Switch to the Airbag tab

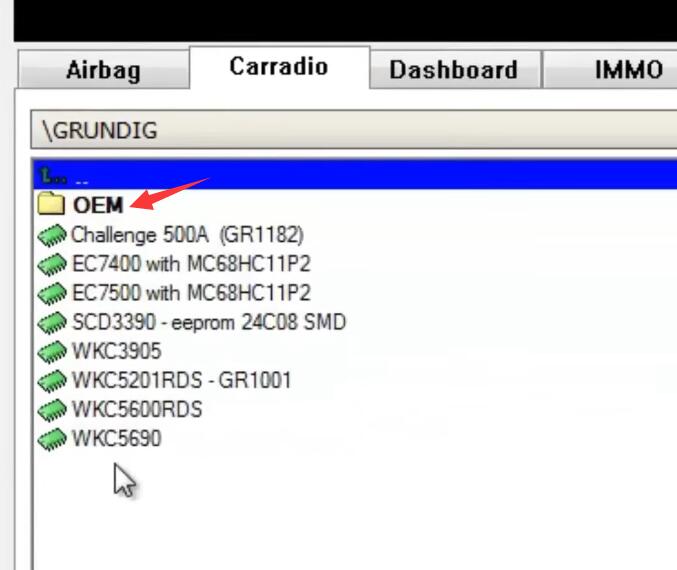click(x=104, y=70)
